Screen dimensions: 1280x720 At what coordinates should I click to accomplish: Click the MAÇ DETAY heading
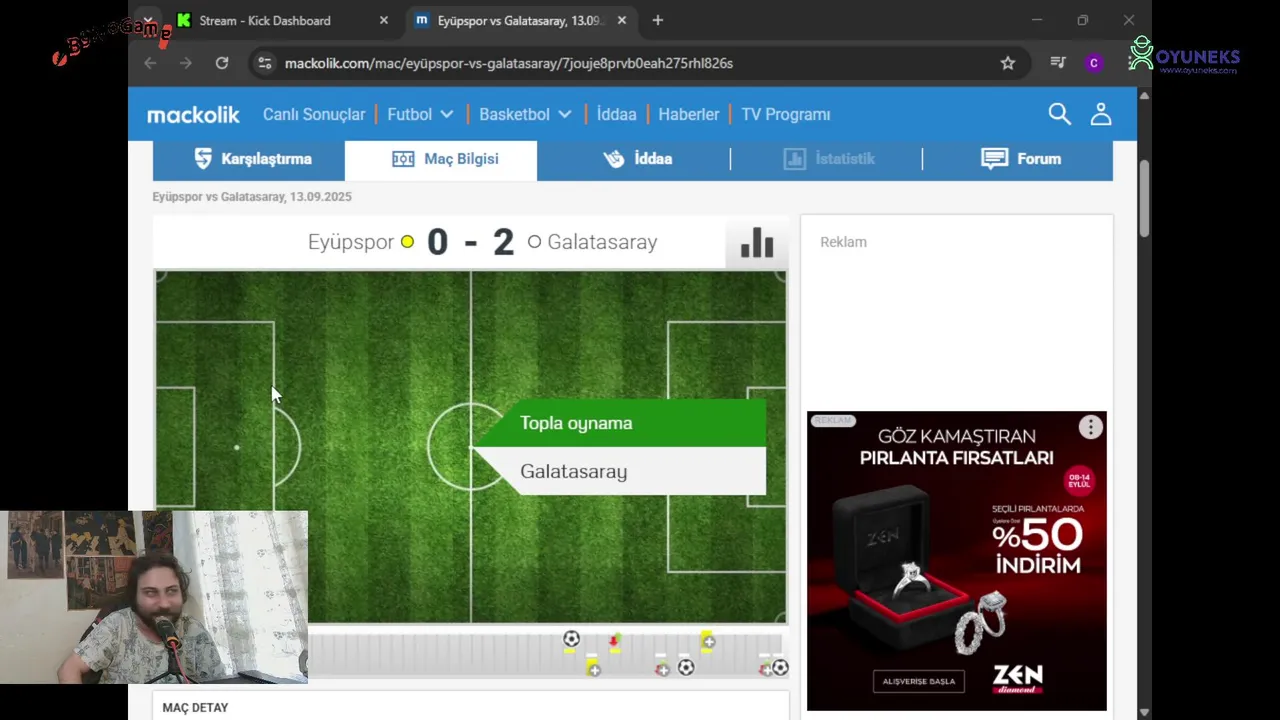pos(195,707)
